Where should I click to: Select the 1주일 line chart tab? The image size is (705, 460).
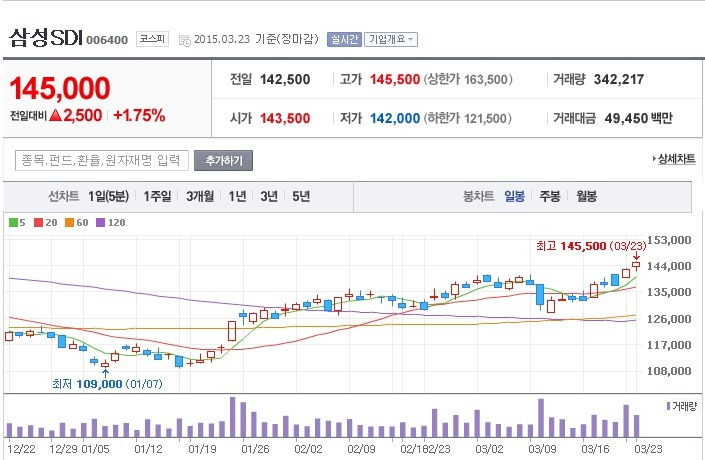click(157, 197)
